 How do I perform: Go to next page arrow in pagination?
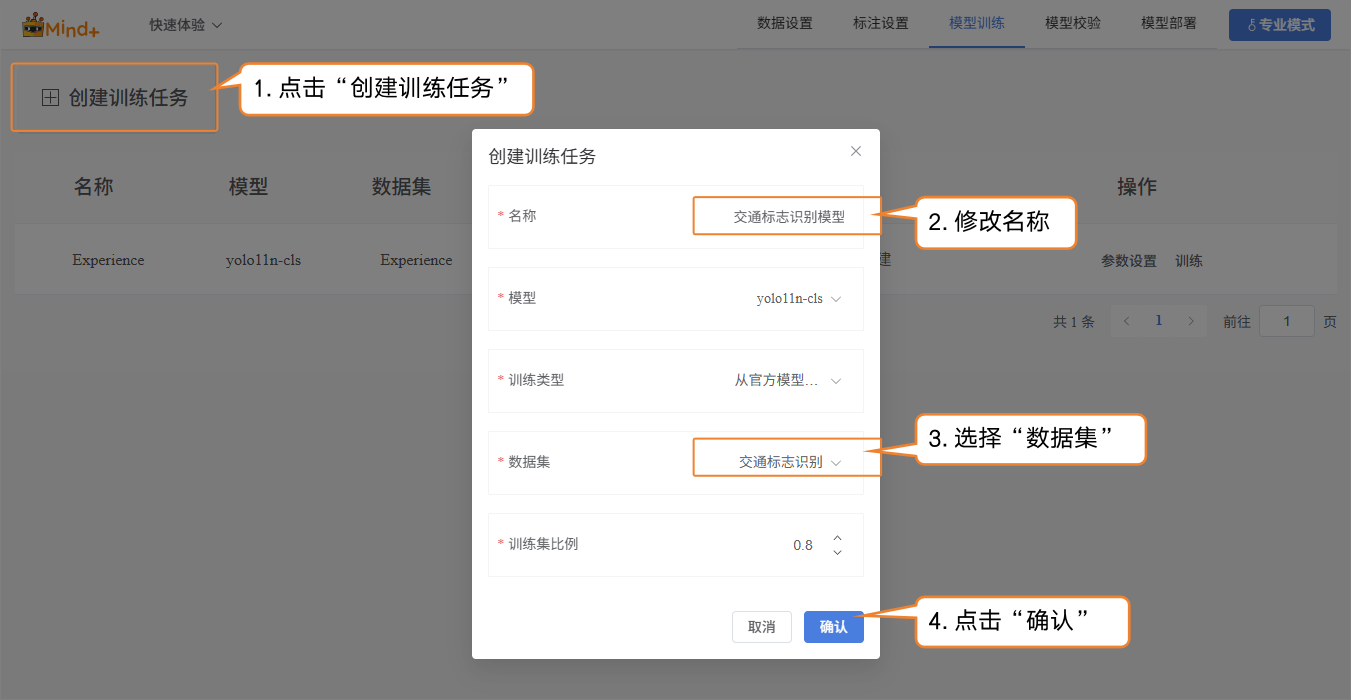point(1190,321)
